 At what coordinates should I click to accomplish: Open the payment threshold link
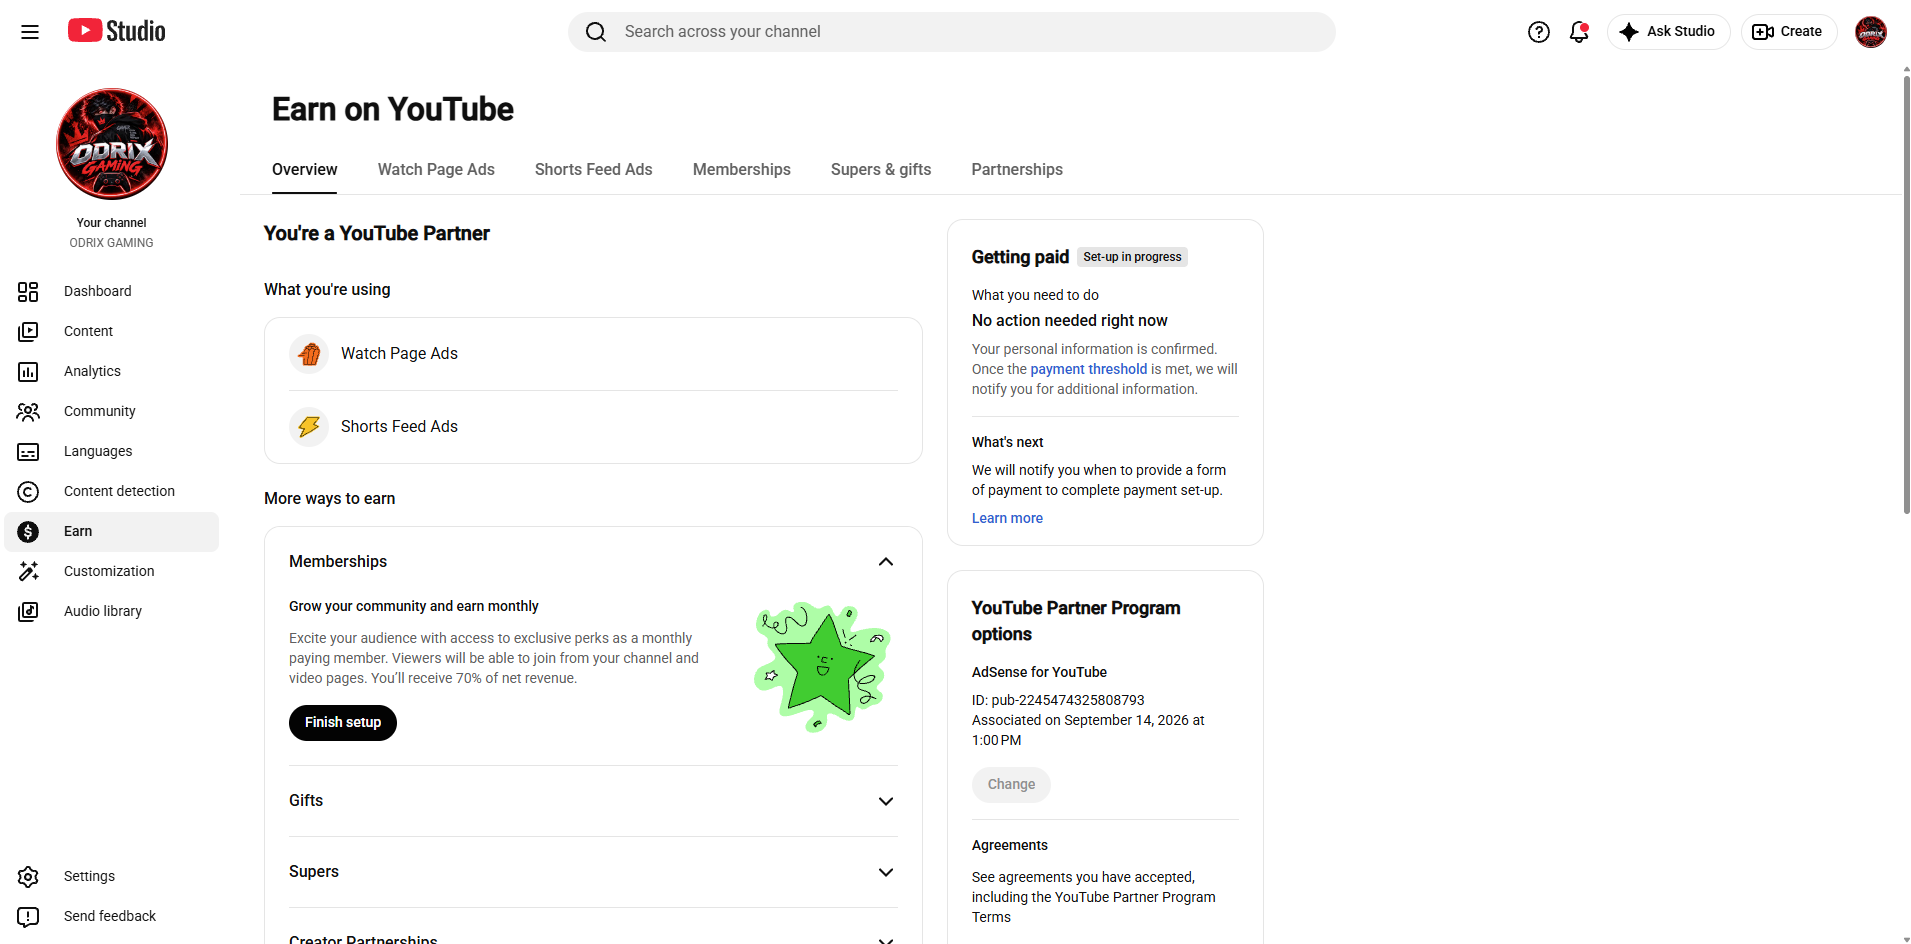[x=1089, y=369]
